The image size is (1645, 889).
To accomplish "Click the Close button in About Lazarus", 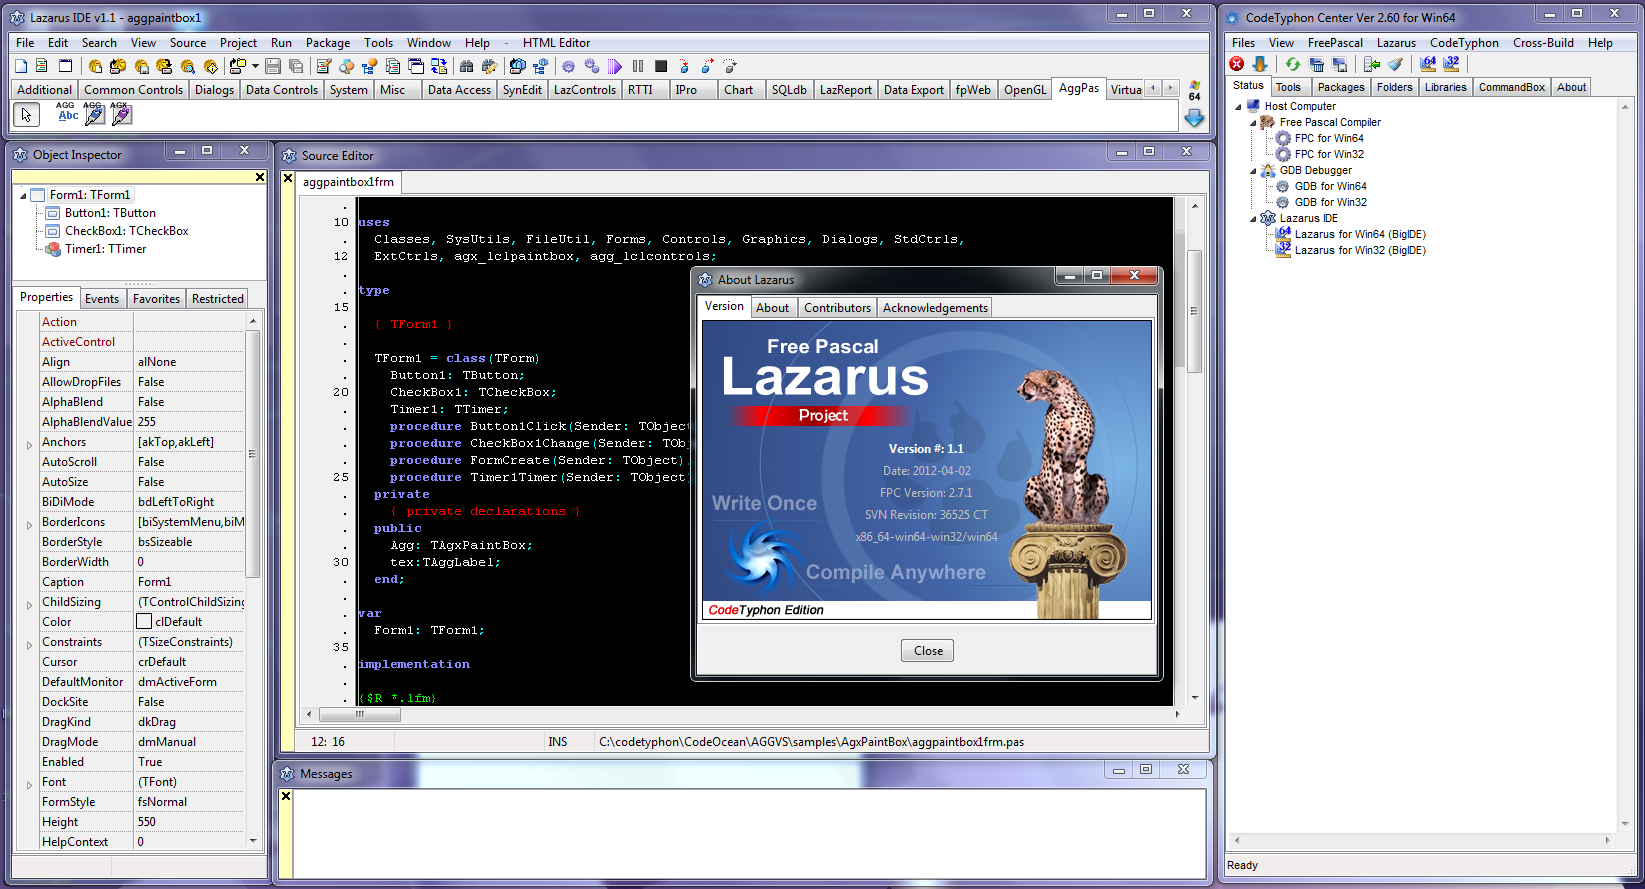I will [928, 651].
